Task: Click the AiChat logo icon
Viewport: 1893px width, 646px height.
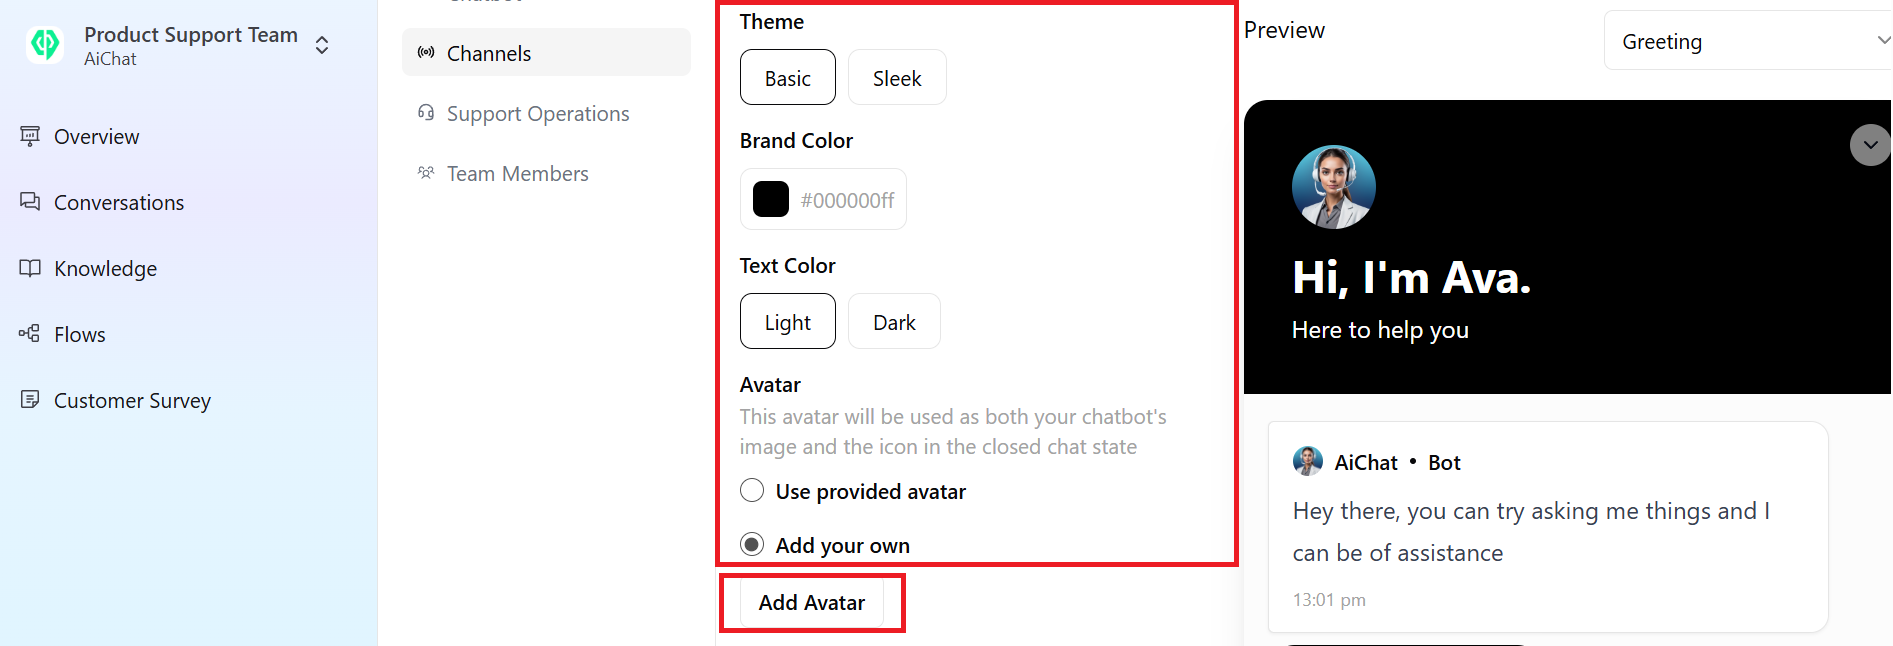Action: [x=44, y=45]
